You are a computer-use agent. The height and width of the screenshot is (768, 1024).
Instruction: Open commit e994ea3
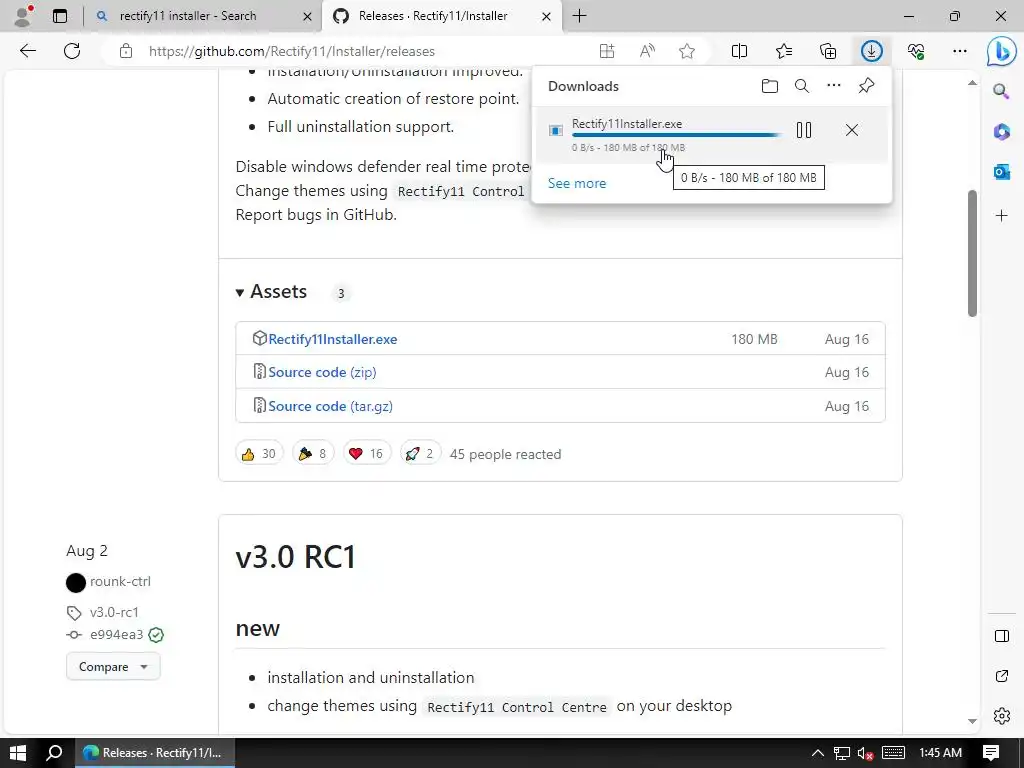point(116,634)
